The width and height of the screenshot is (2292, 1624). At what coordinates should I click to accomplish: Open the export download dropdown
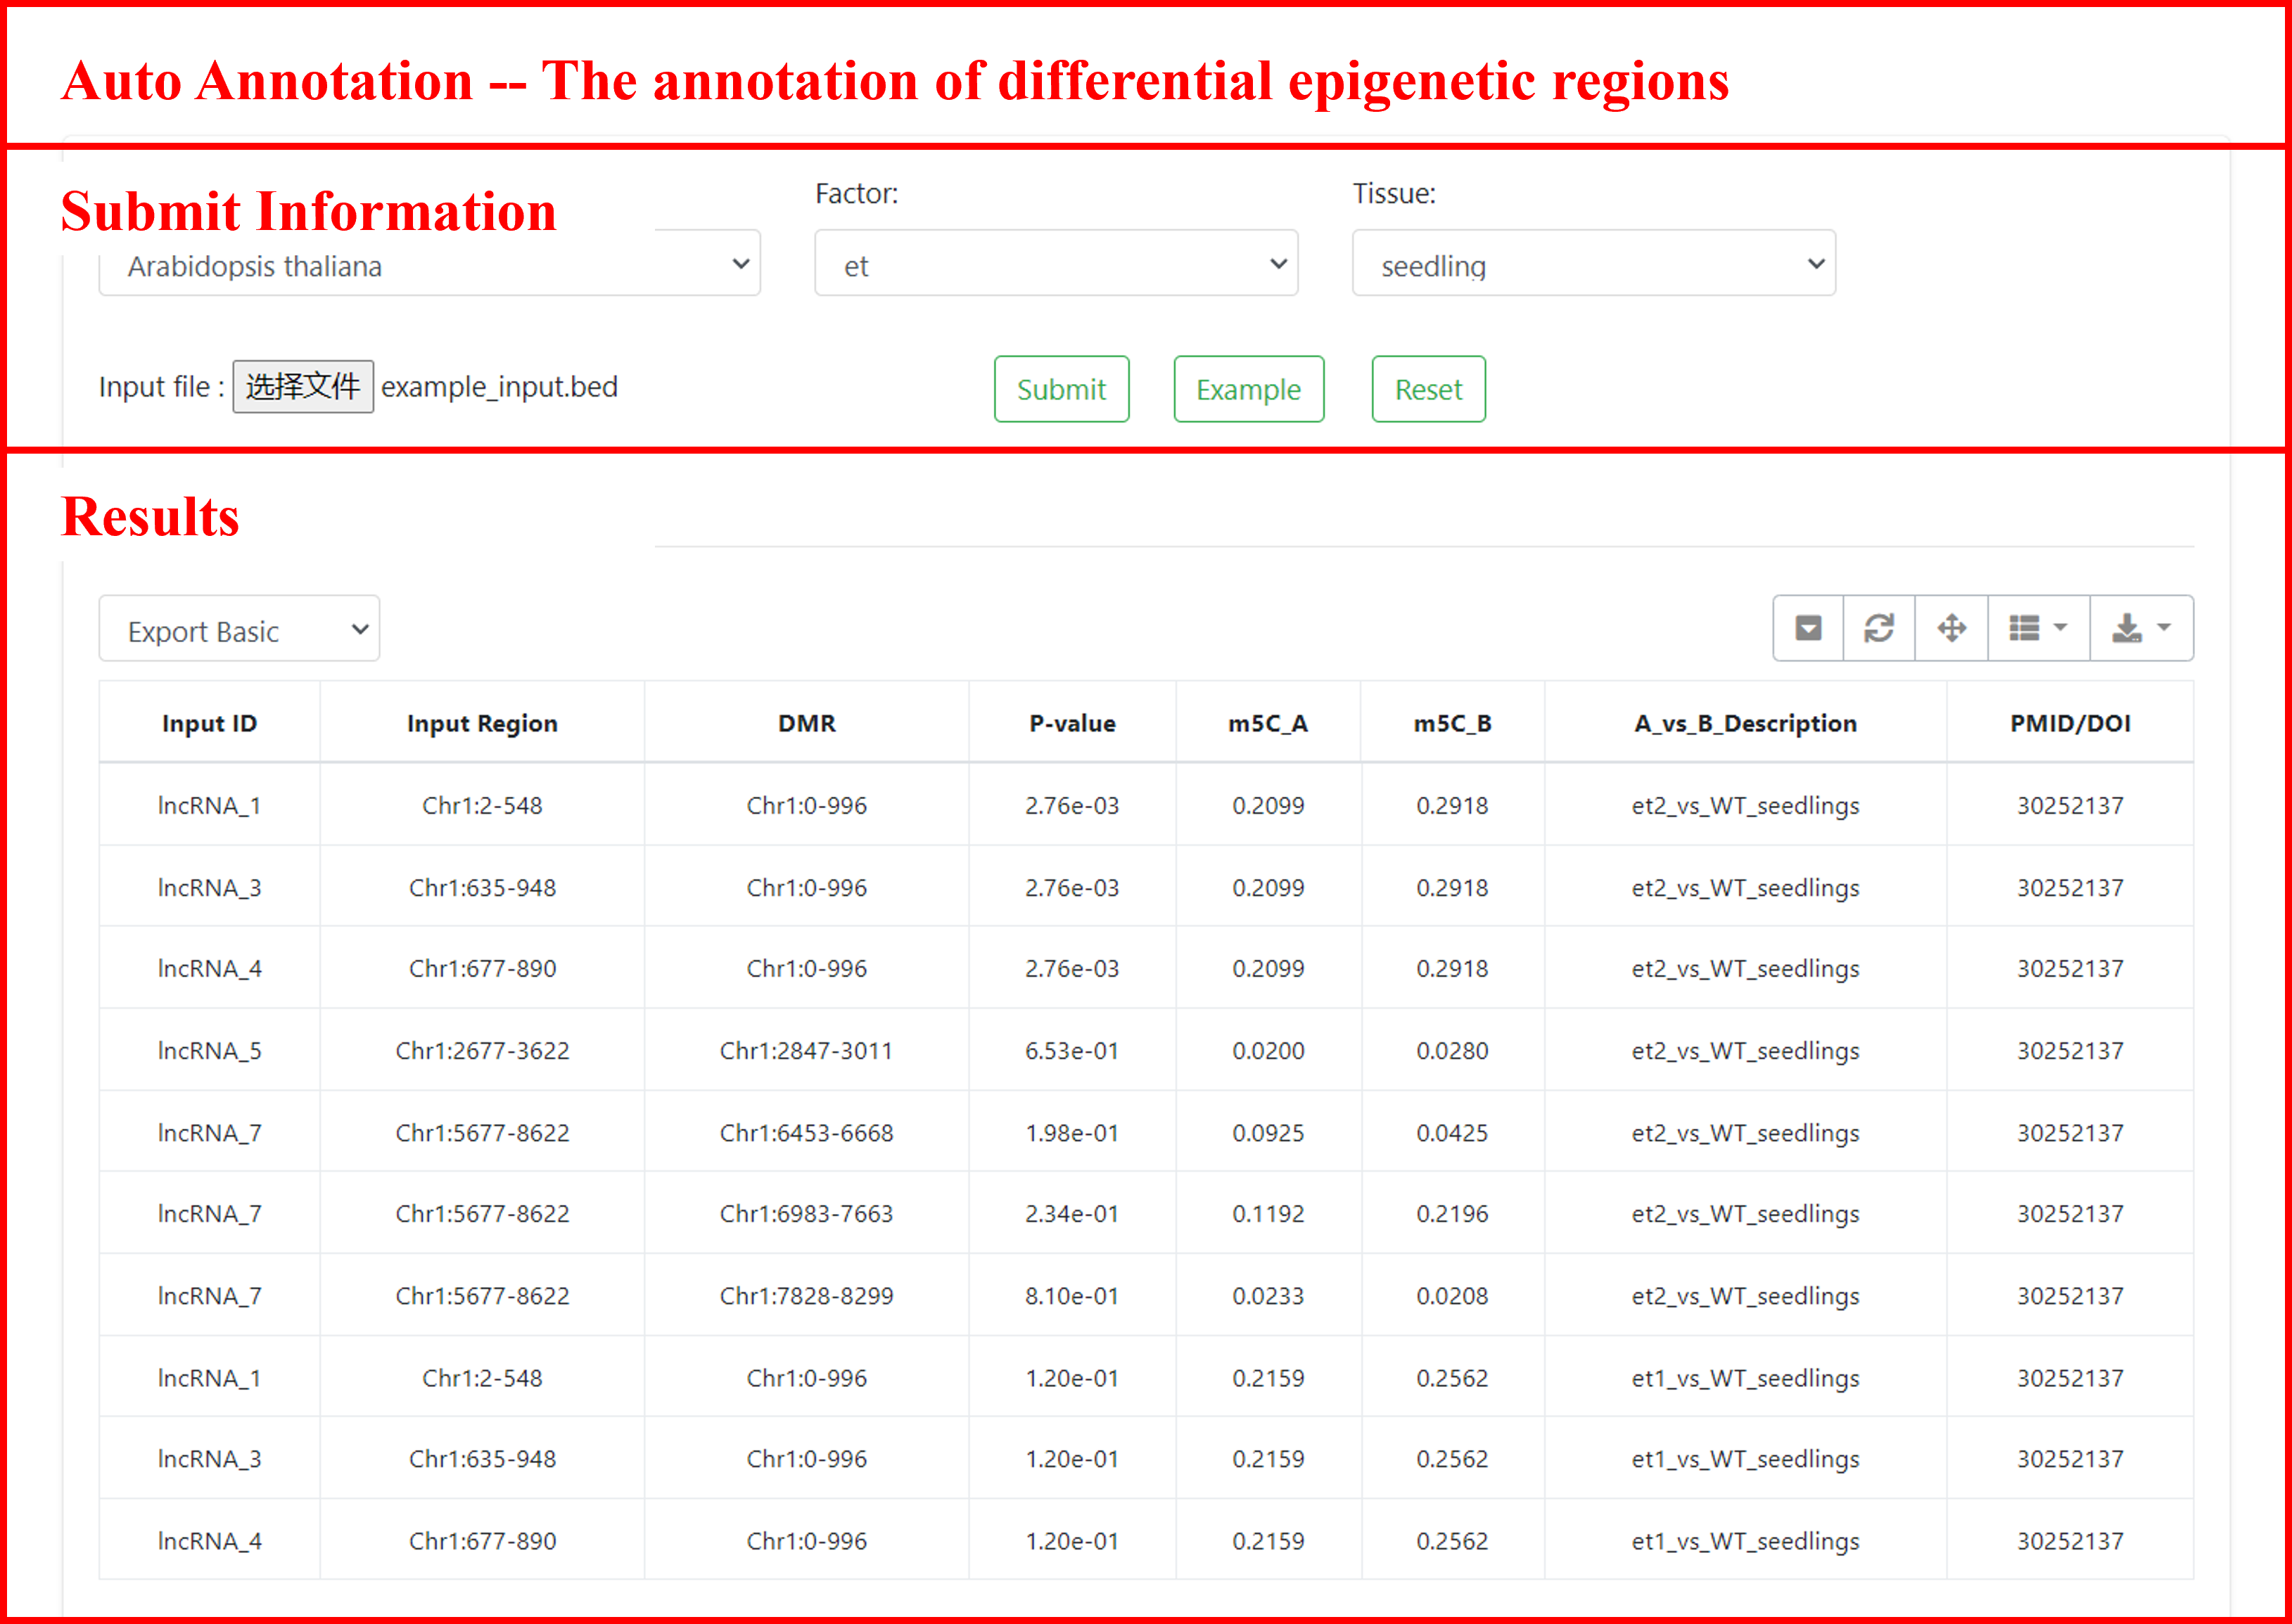(2141, 628)
